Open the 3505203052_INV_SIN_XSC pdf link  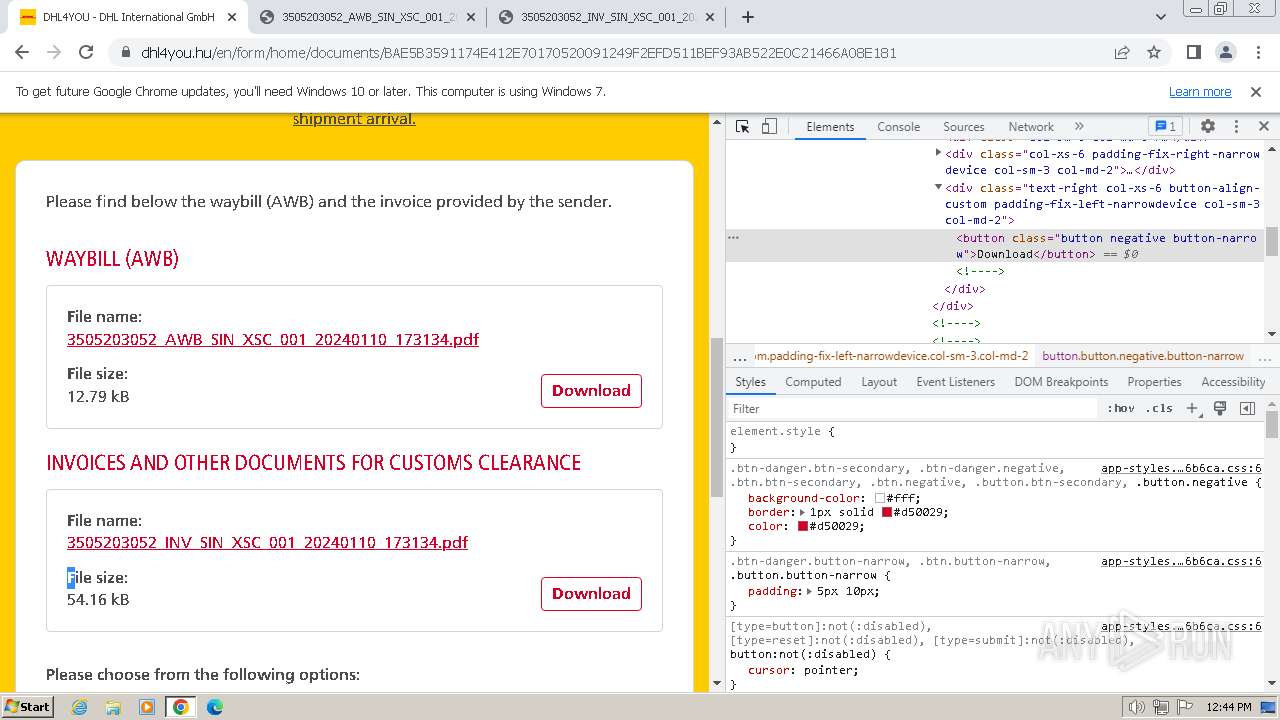coord(267,543)
